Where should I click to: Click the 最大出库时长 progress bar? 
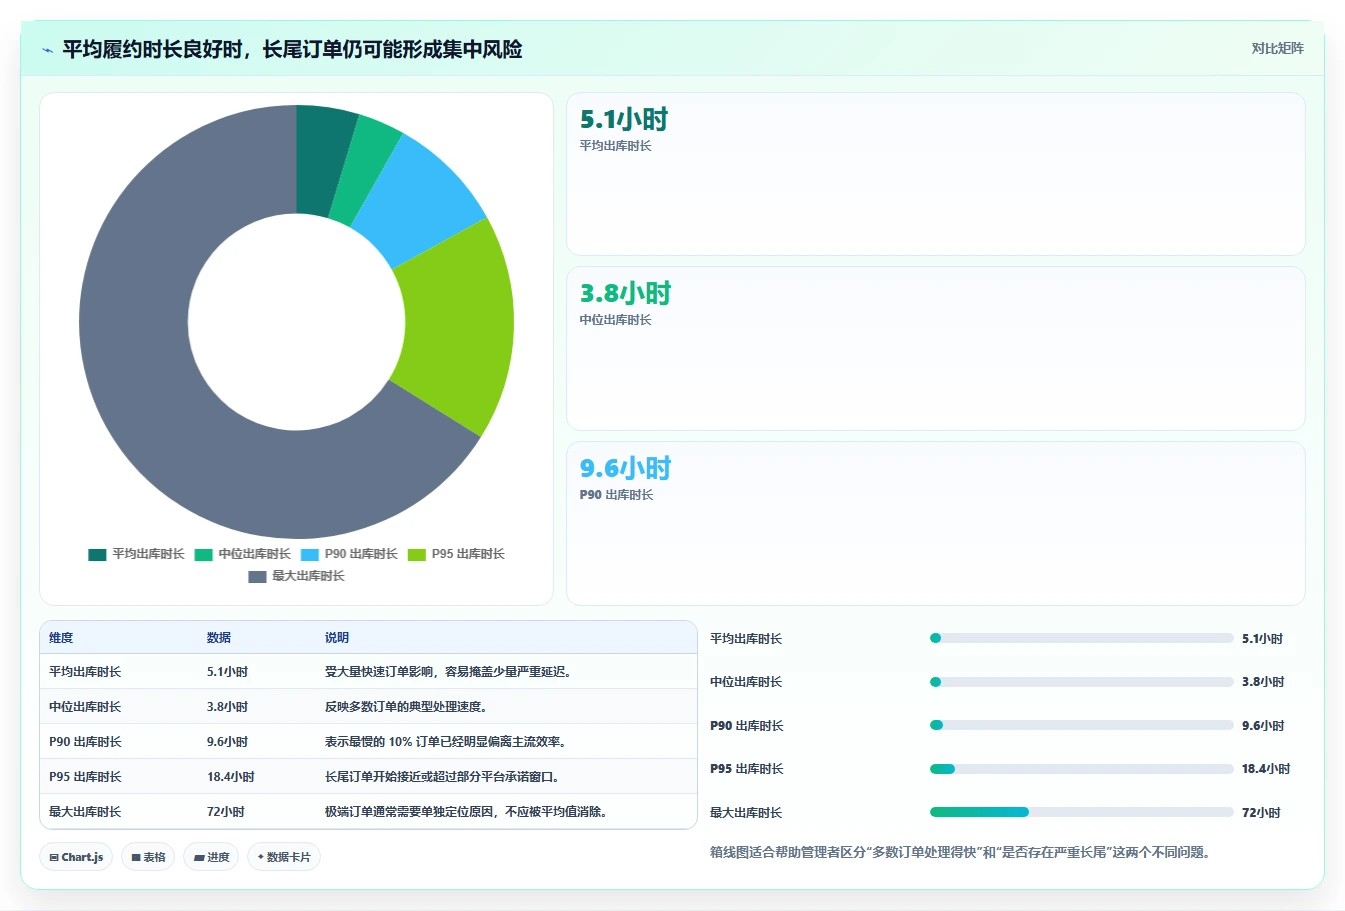coord(1081,812)
